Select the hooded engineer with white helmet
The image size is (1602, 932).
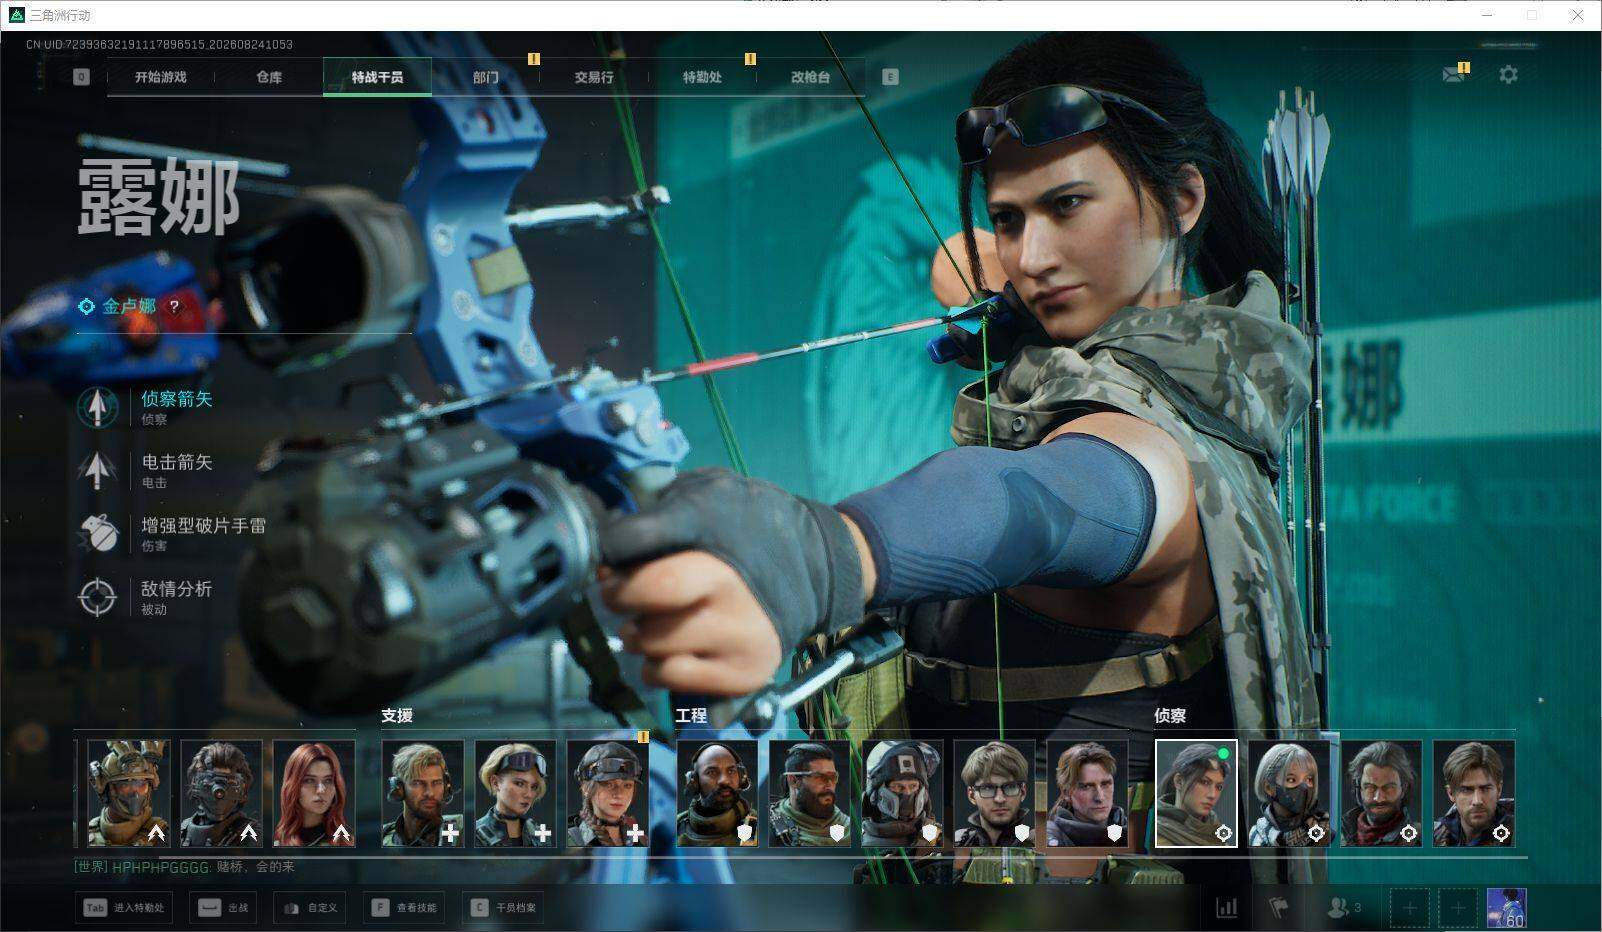903,793
